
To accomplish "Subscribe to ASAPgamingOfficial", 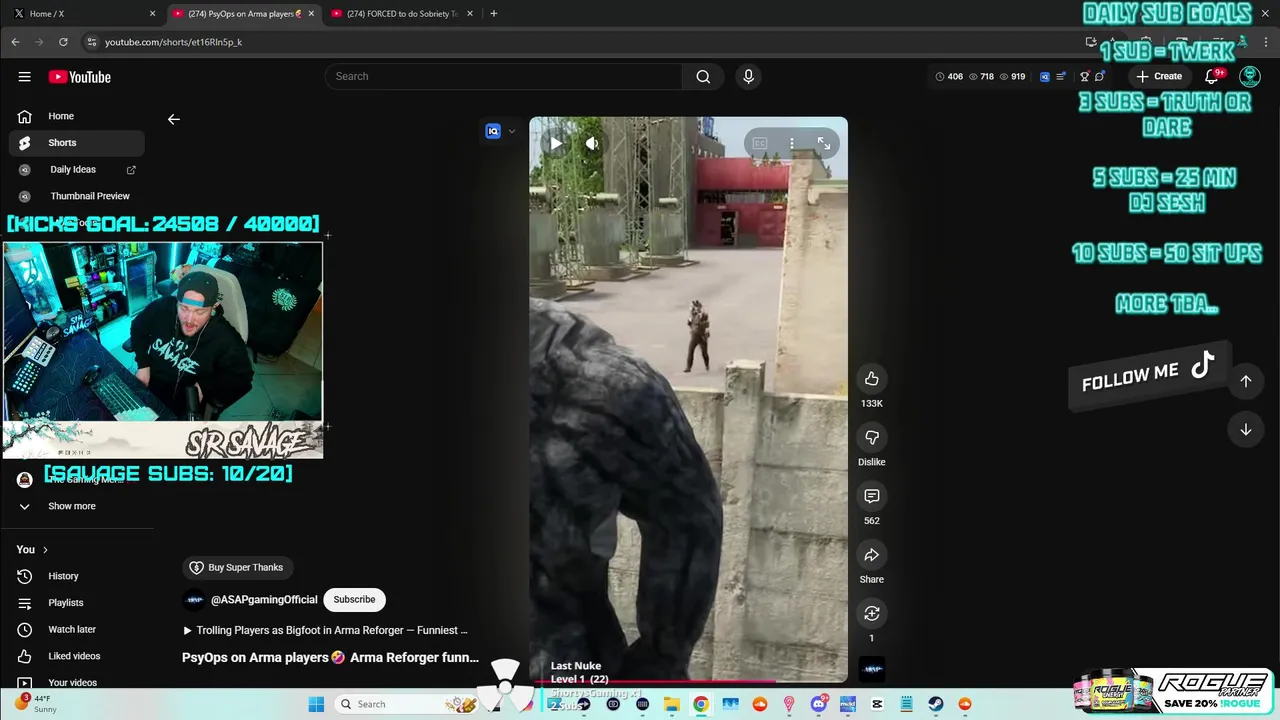I will click(354, 600).
